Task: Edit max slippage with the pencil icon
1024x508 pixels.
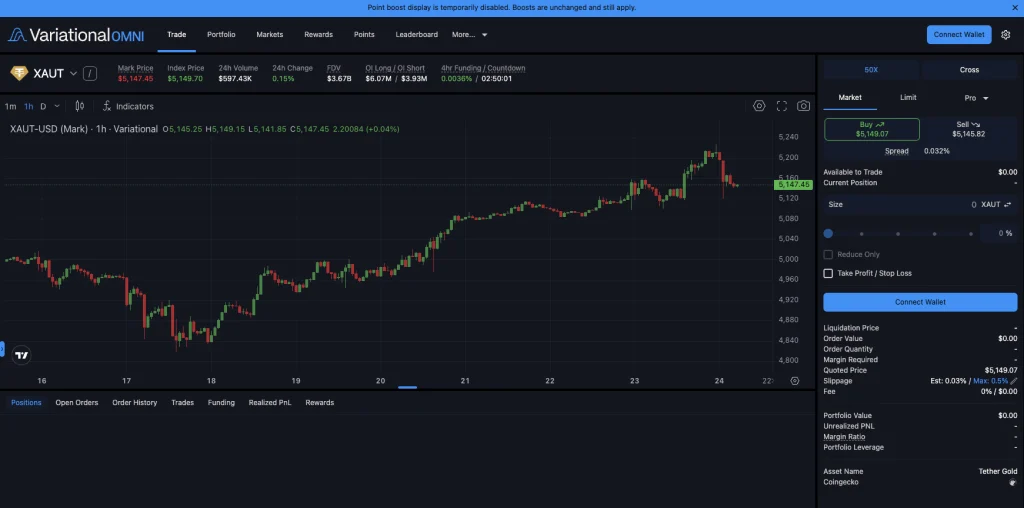Action: pyautogui.click(x=1014, y=381)
